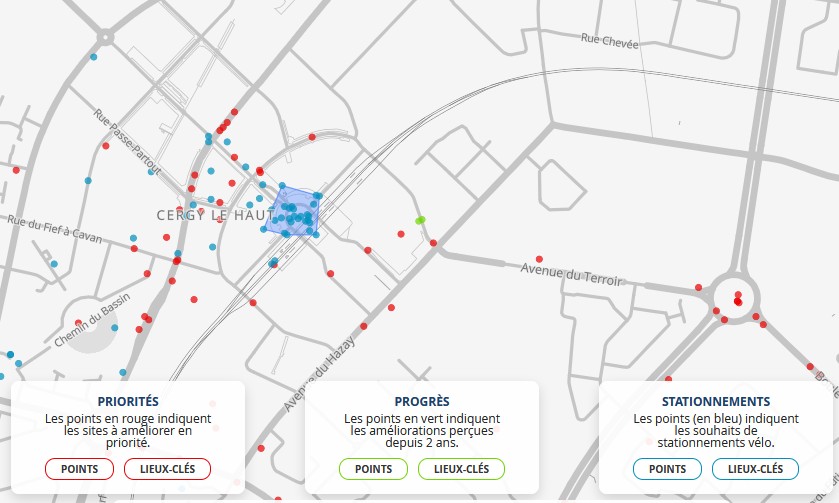Click the red marker inside the roundabout

(738, 299)
